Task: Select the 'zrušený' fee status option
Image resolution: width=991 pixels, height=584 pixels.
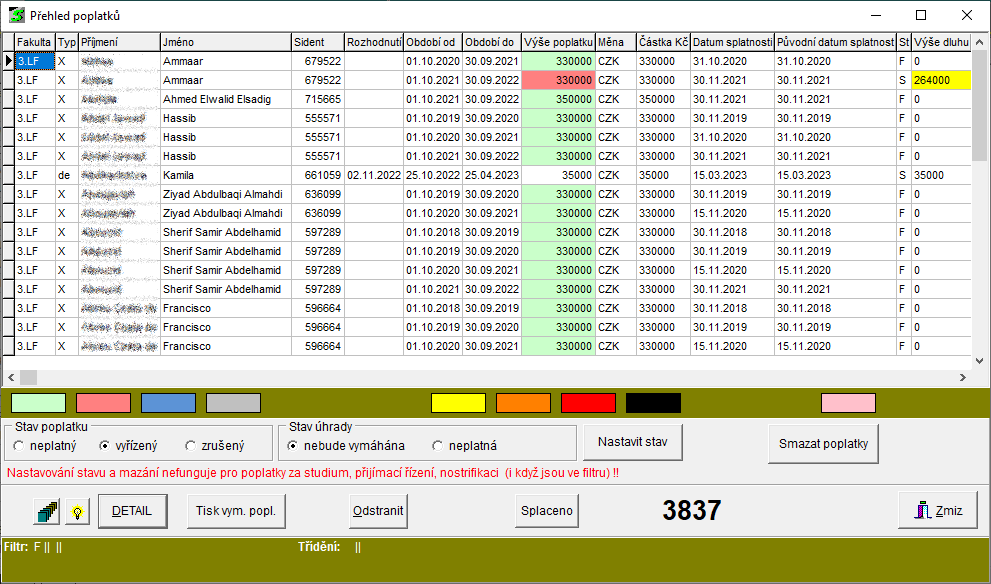Action: [191, 446]
